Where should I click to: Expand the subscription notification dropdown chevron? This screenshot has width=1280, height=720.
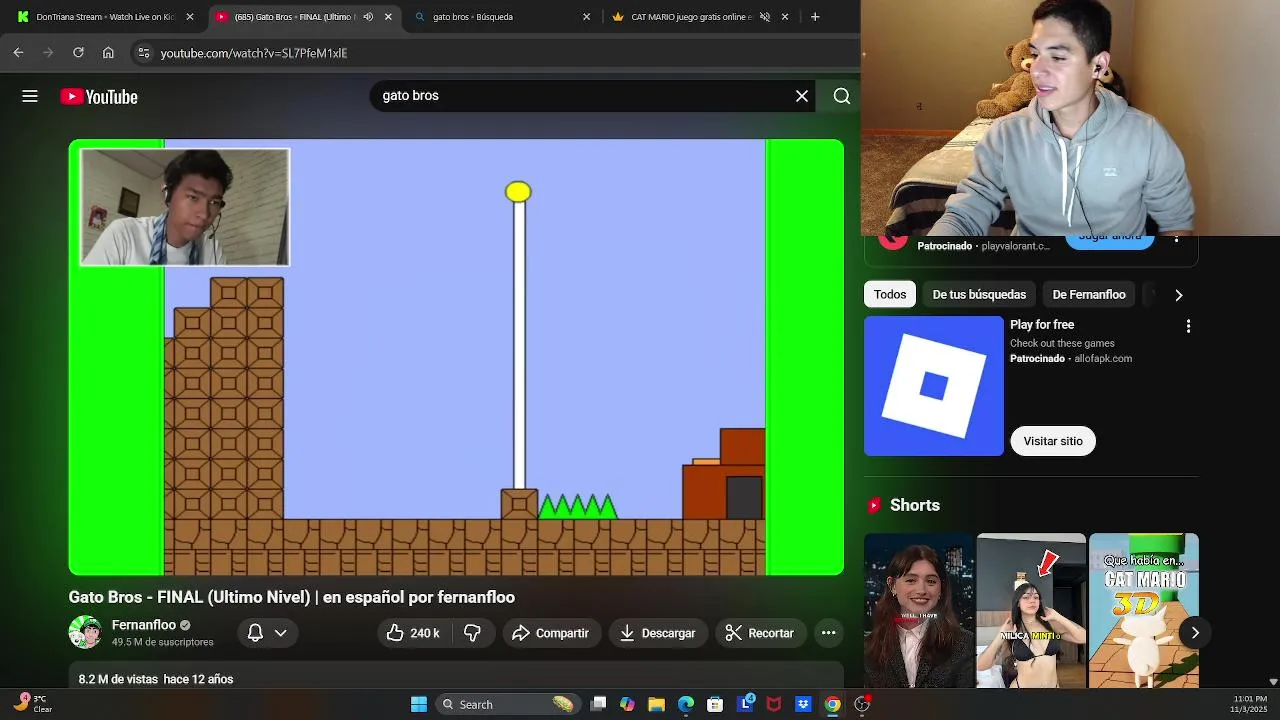[281, 633]
